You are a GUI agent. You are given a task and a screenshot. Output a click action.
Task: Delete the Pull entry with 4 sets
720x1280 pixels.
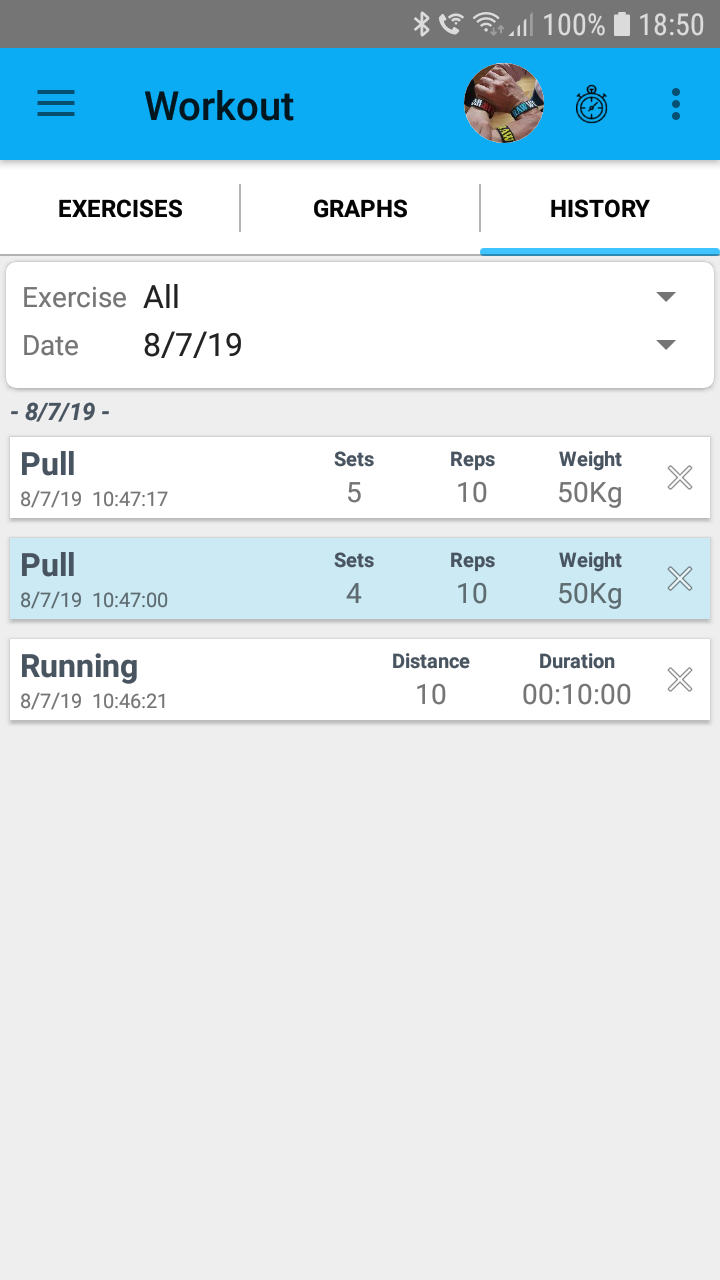tap(680, 578)
